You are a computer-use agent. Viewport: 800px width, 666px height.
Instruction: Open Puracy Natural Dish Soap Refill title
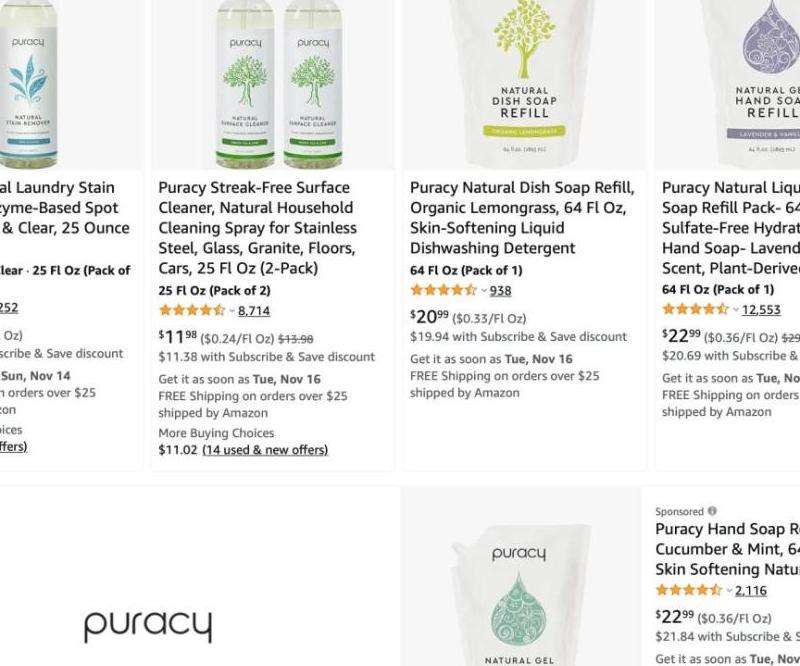522,217
